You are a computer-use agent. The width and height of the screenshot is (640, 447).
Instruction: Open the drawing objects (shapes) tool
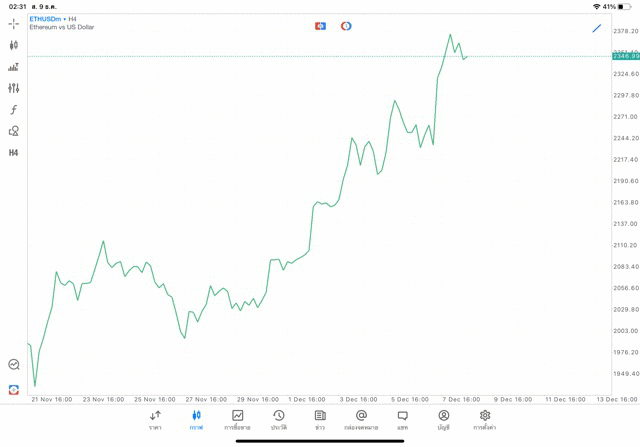click(x=14, y=131)
